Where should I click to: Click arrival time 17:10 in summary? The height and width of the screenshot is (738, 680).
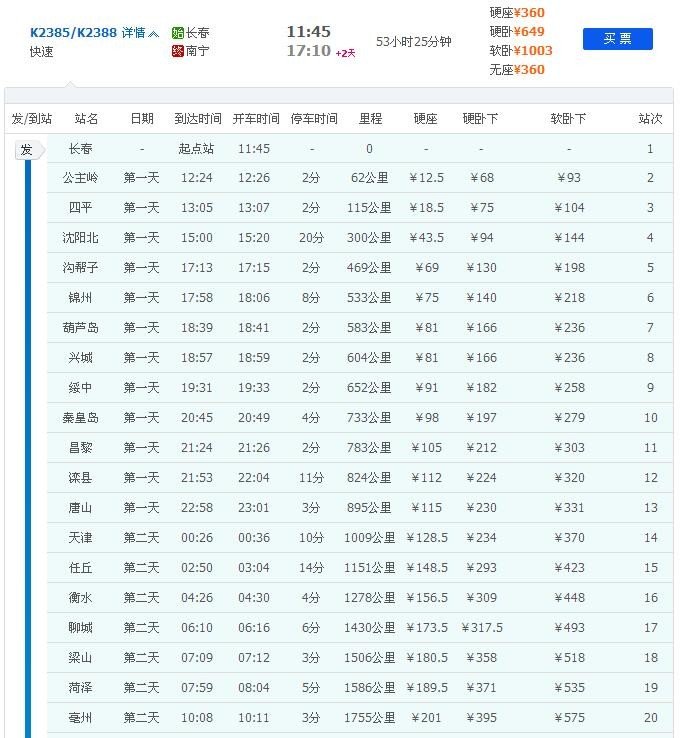click(x=309, y=50)
